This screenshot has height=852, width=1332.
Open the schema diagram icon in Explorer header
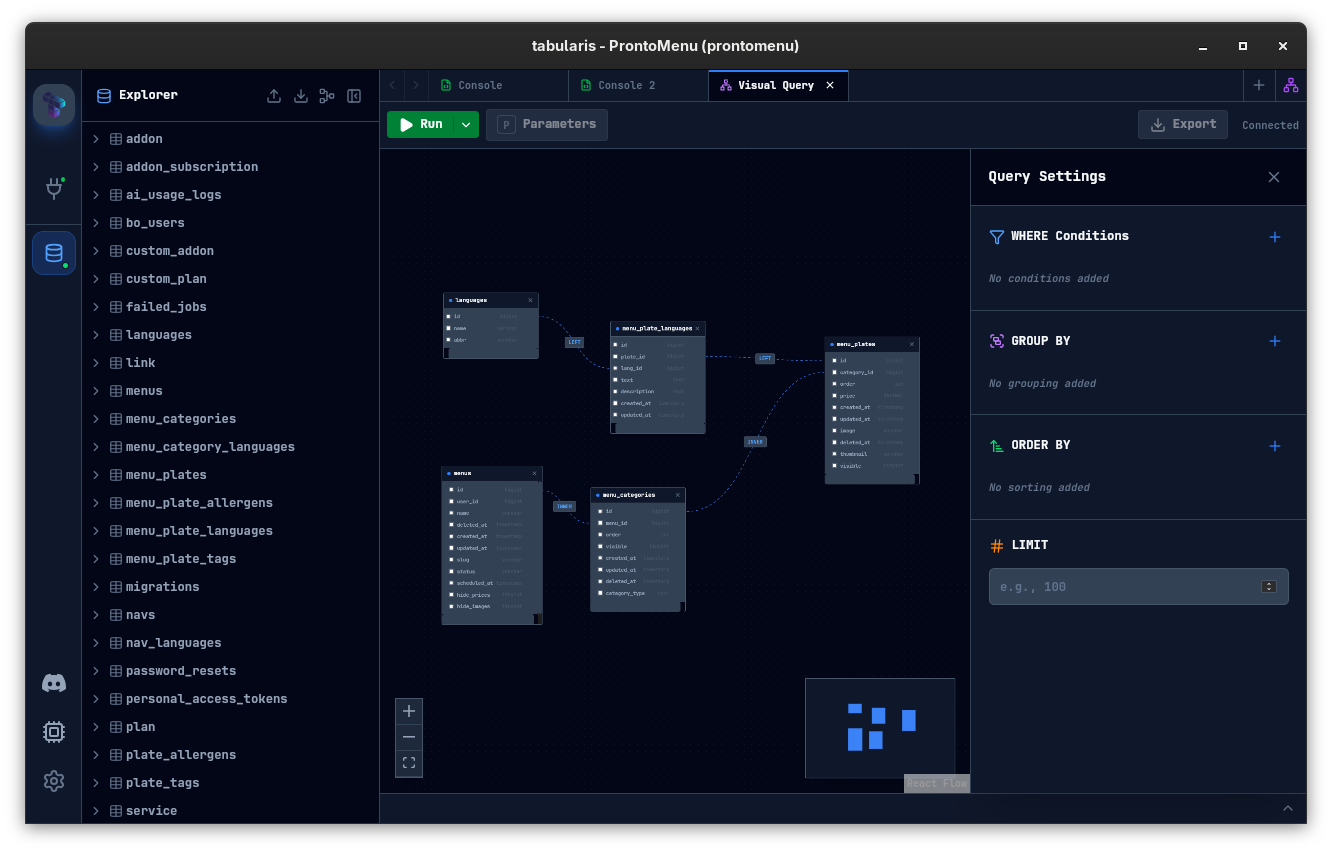pos(326,96)
